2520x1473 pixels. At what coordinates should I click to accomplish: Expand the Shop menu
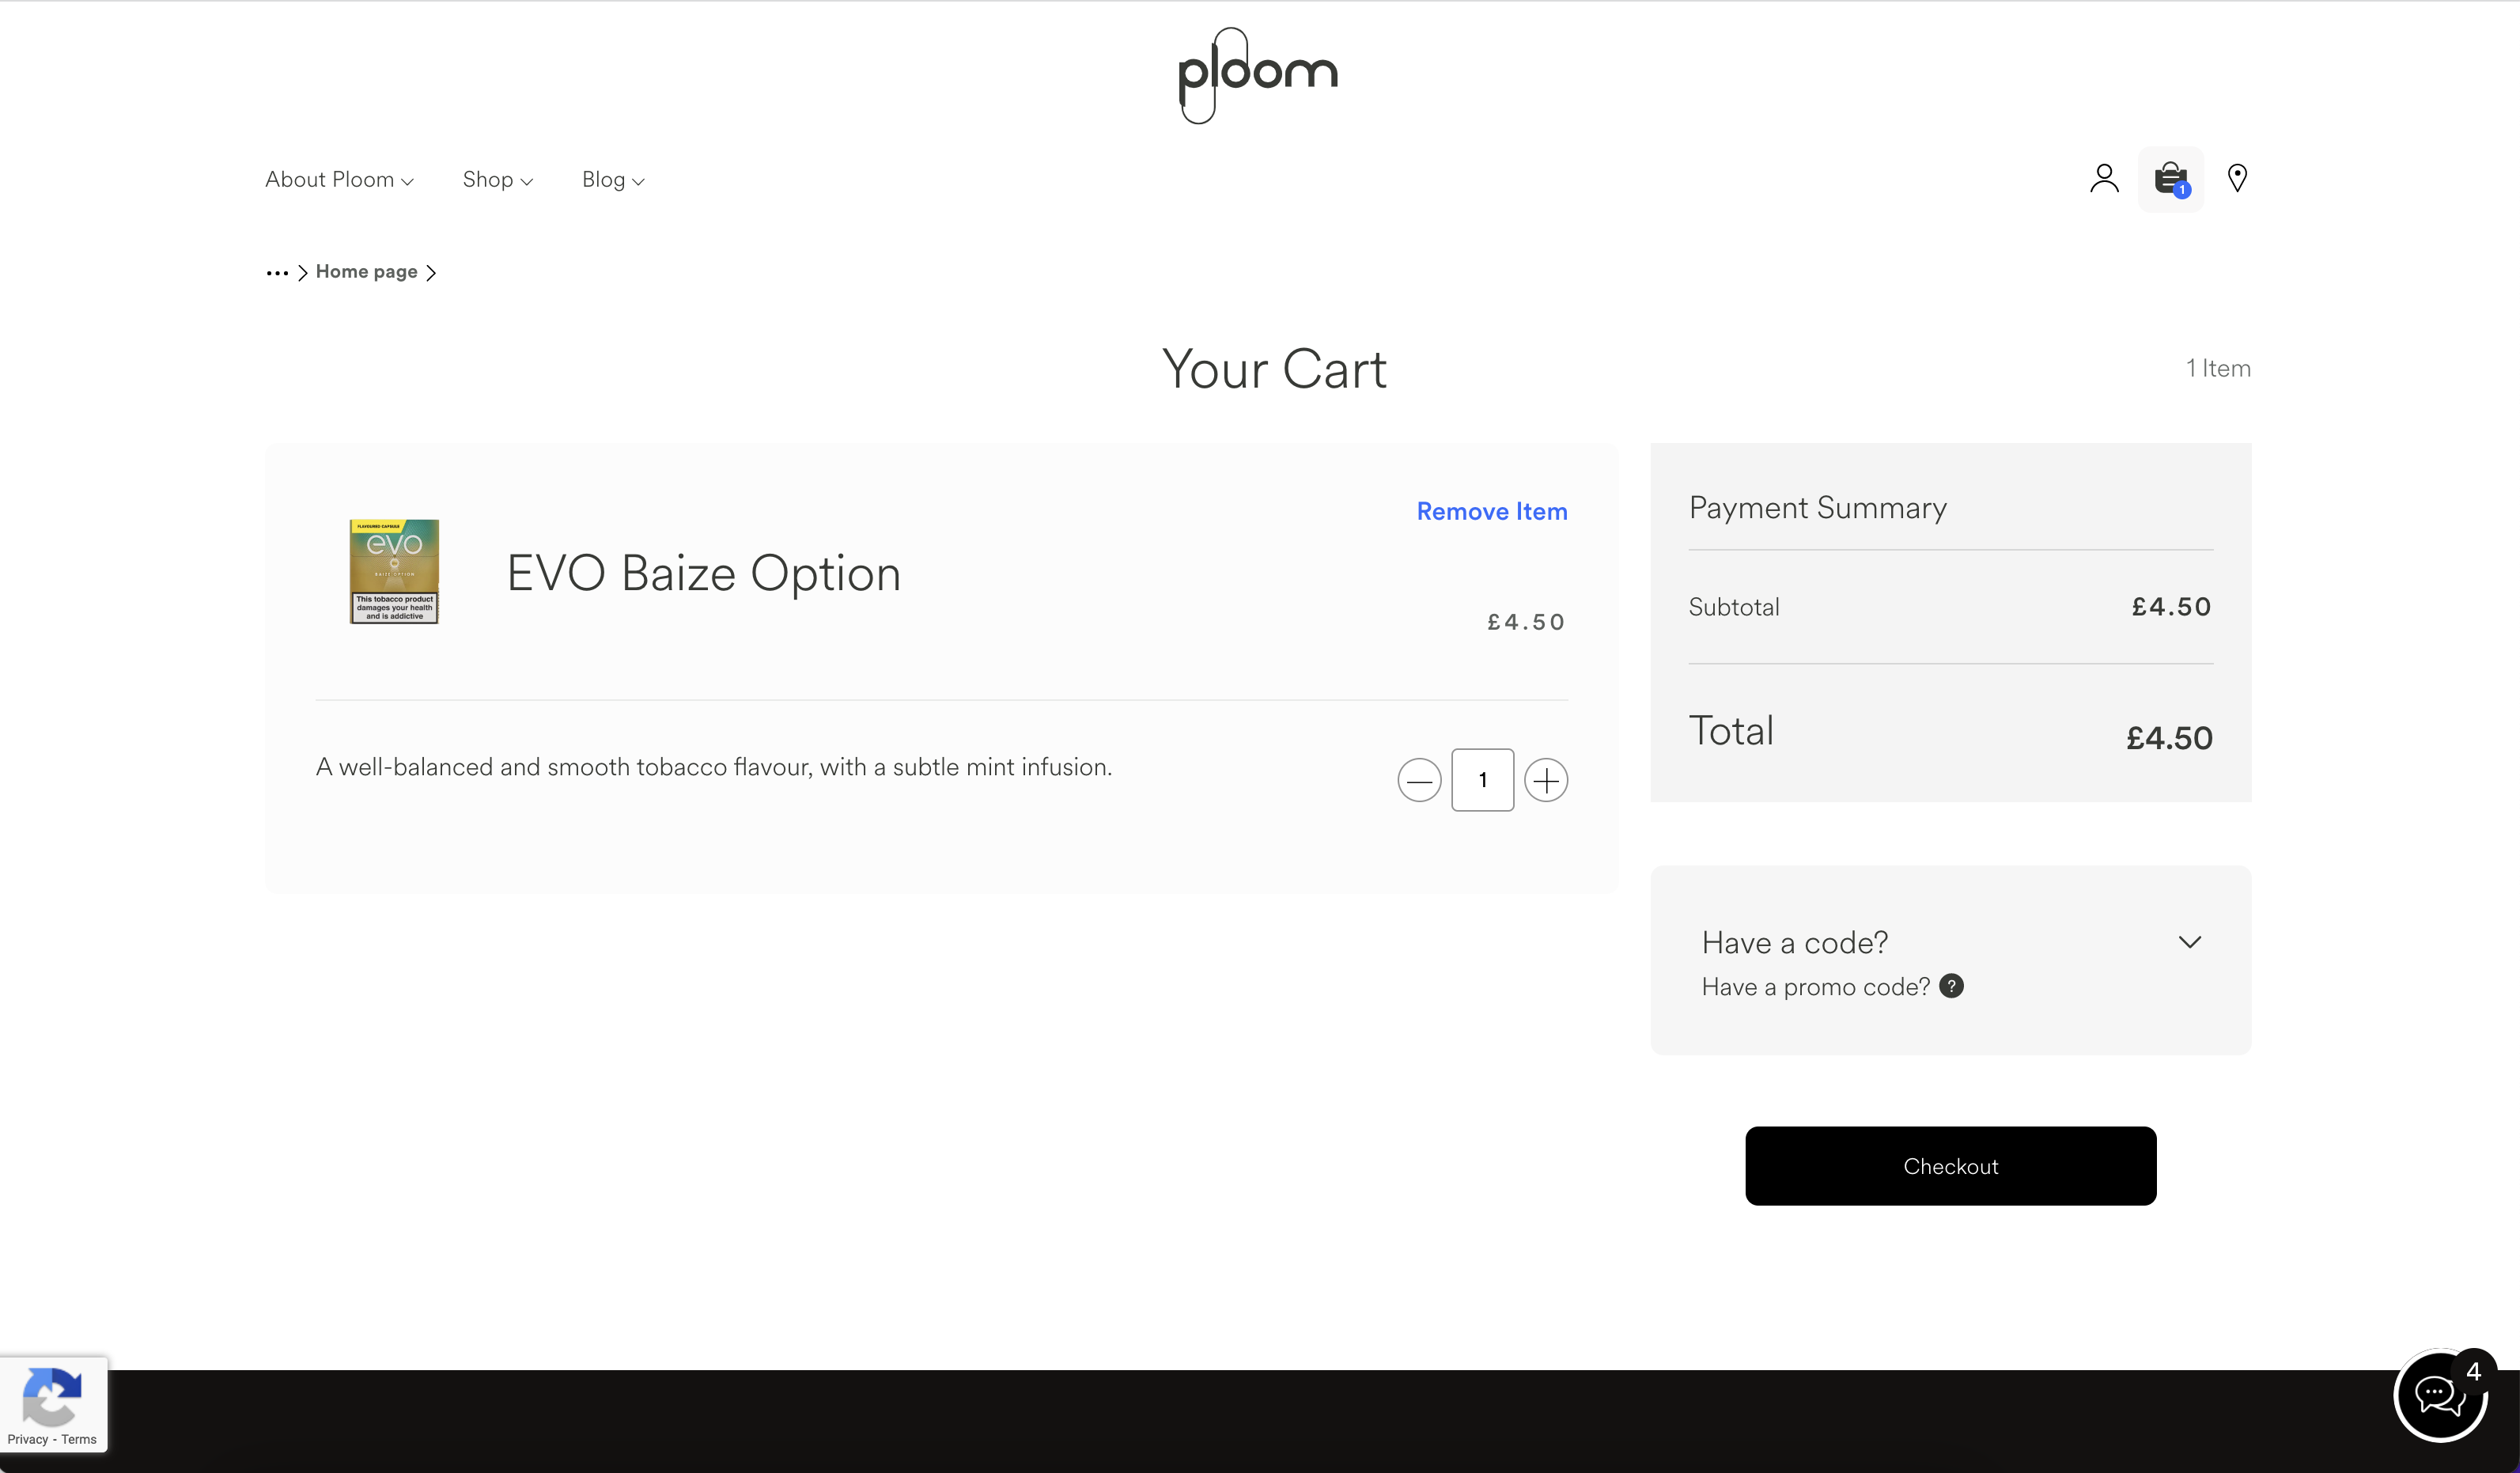click(497, 180)
